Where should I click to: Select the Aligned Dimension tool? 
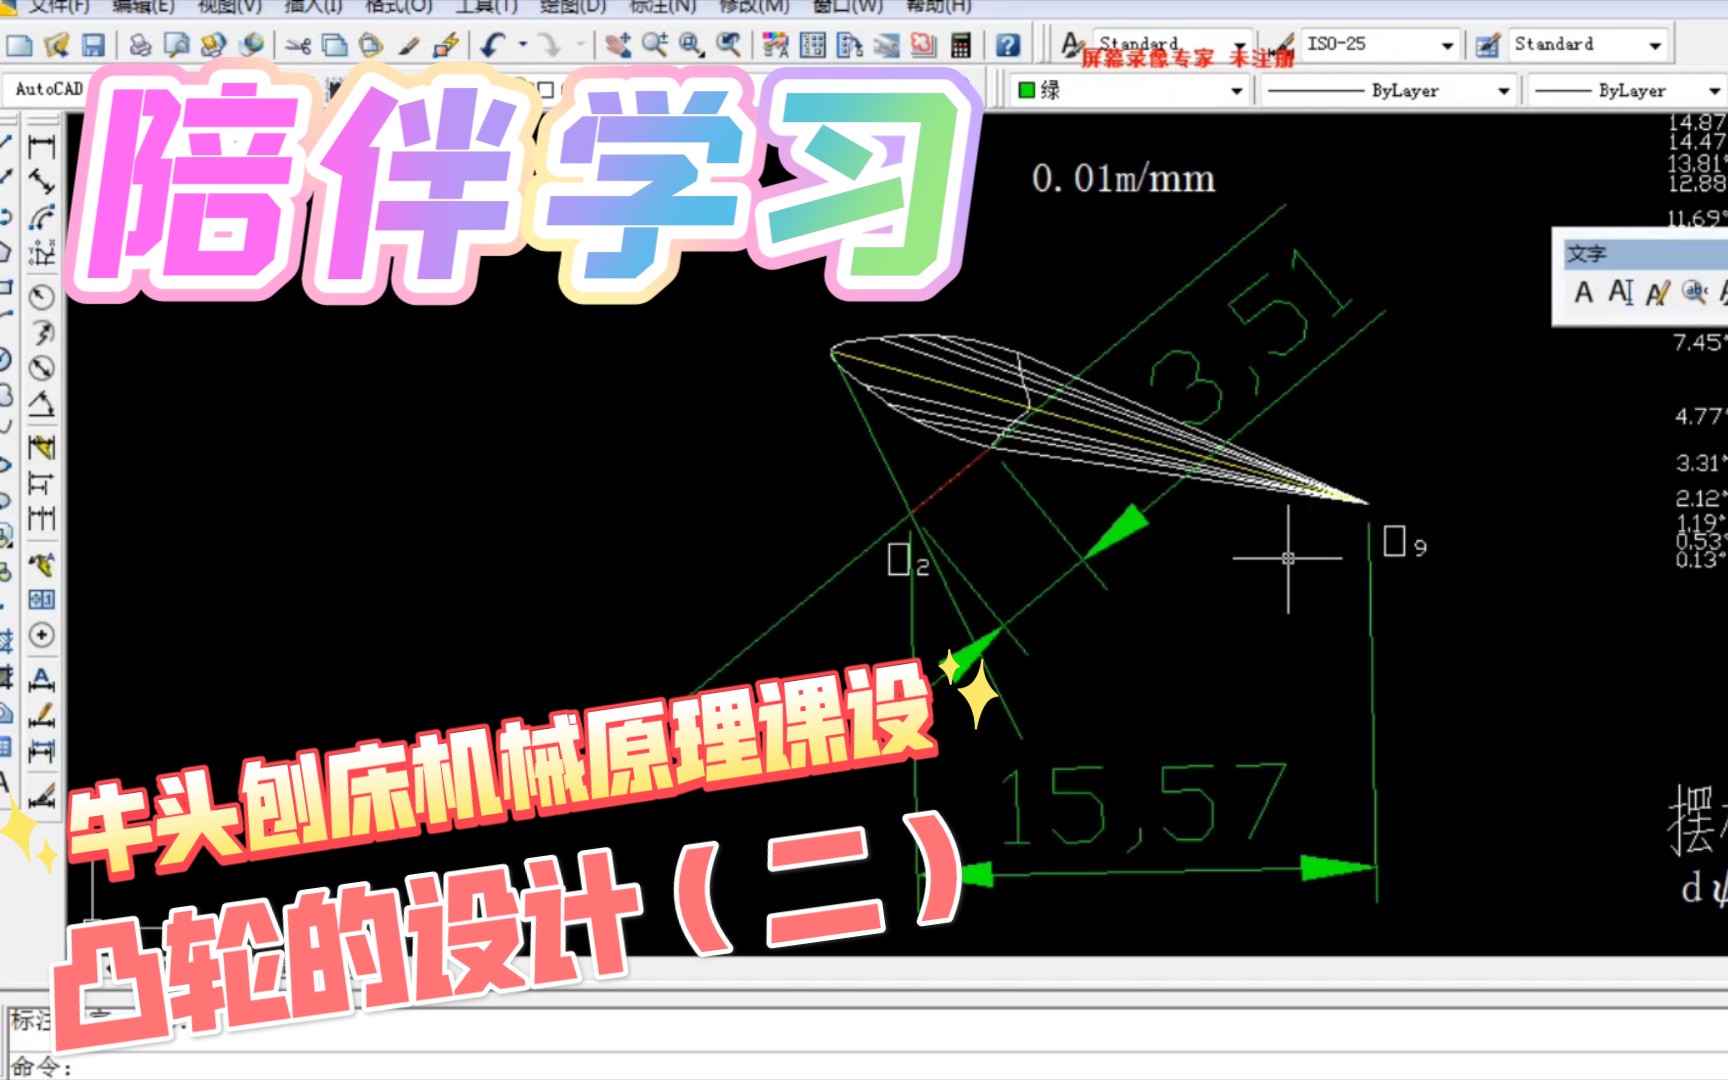[x=41, y=183]
